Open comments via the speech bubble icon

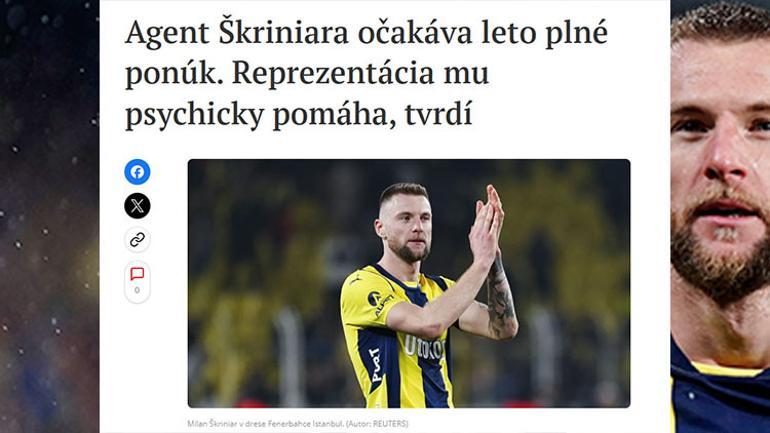click(x=137, y=274)
